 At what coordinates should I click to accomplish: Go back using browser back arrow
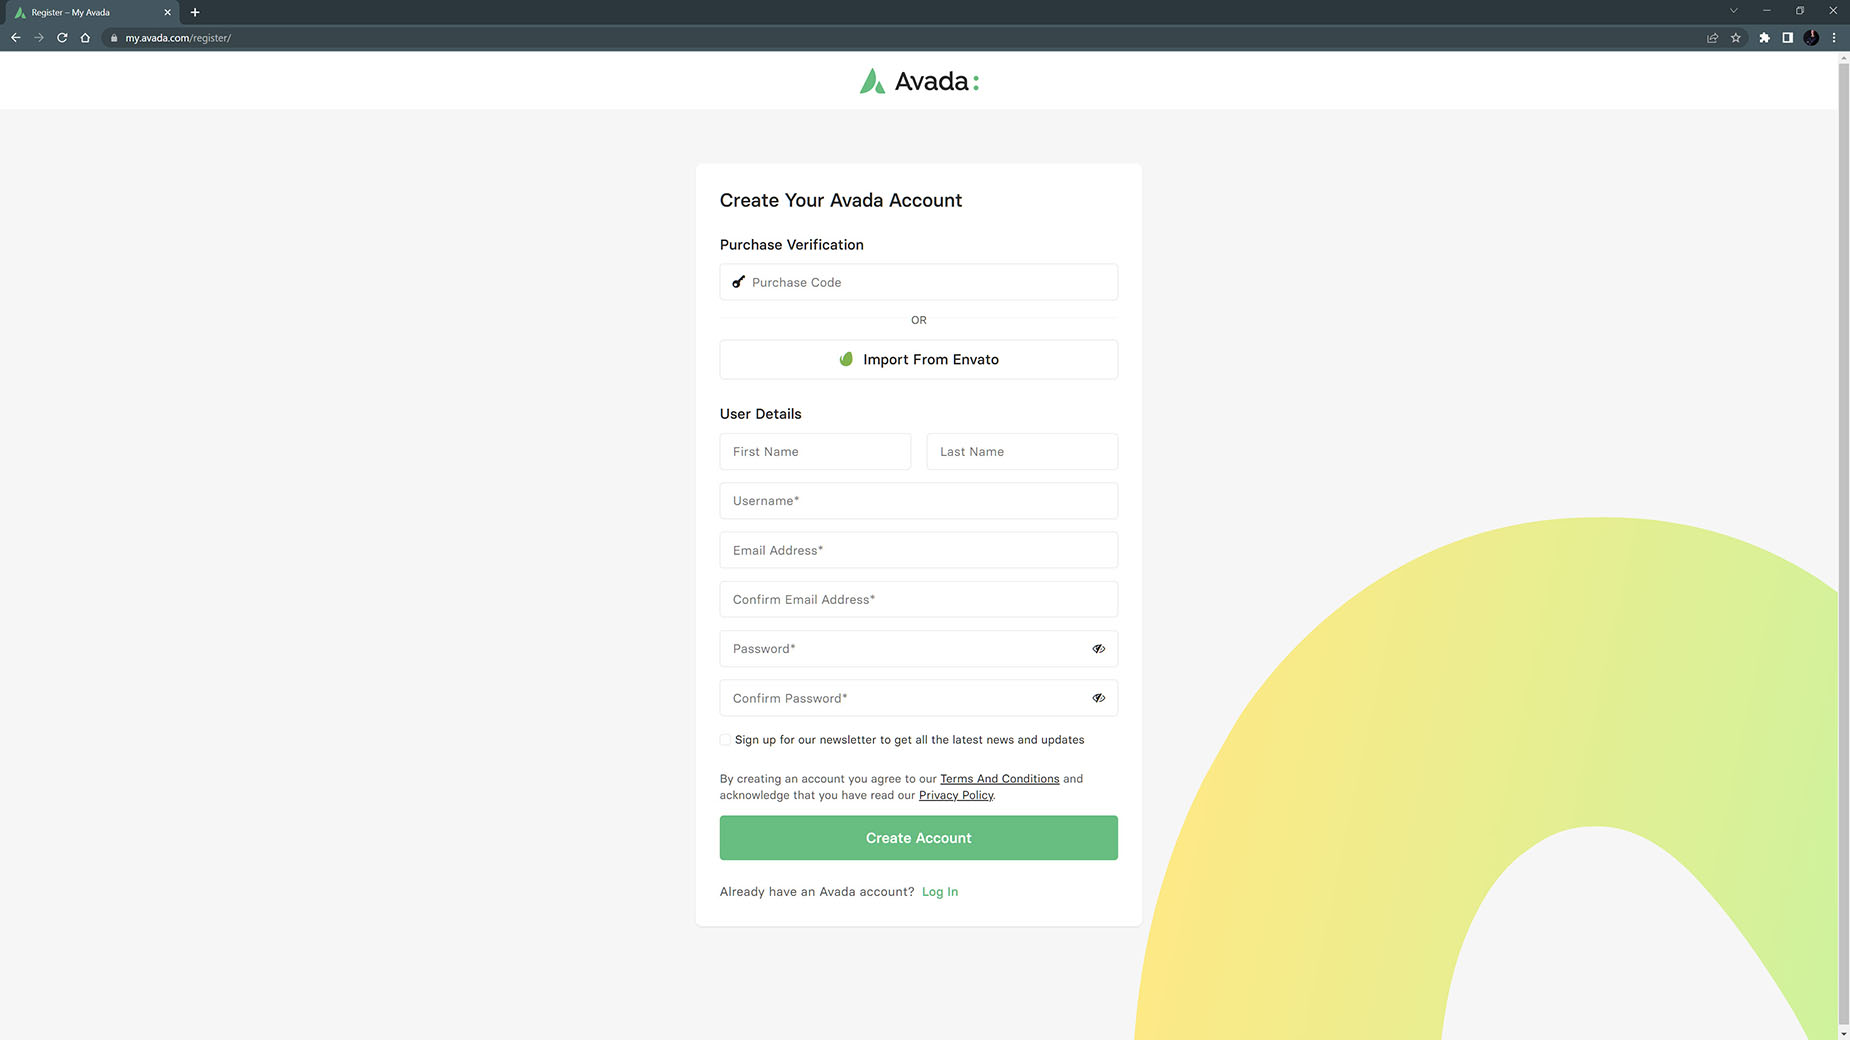point(16,38)
